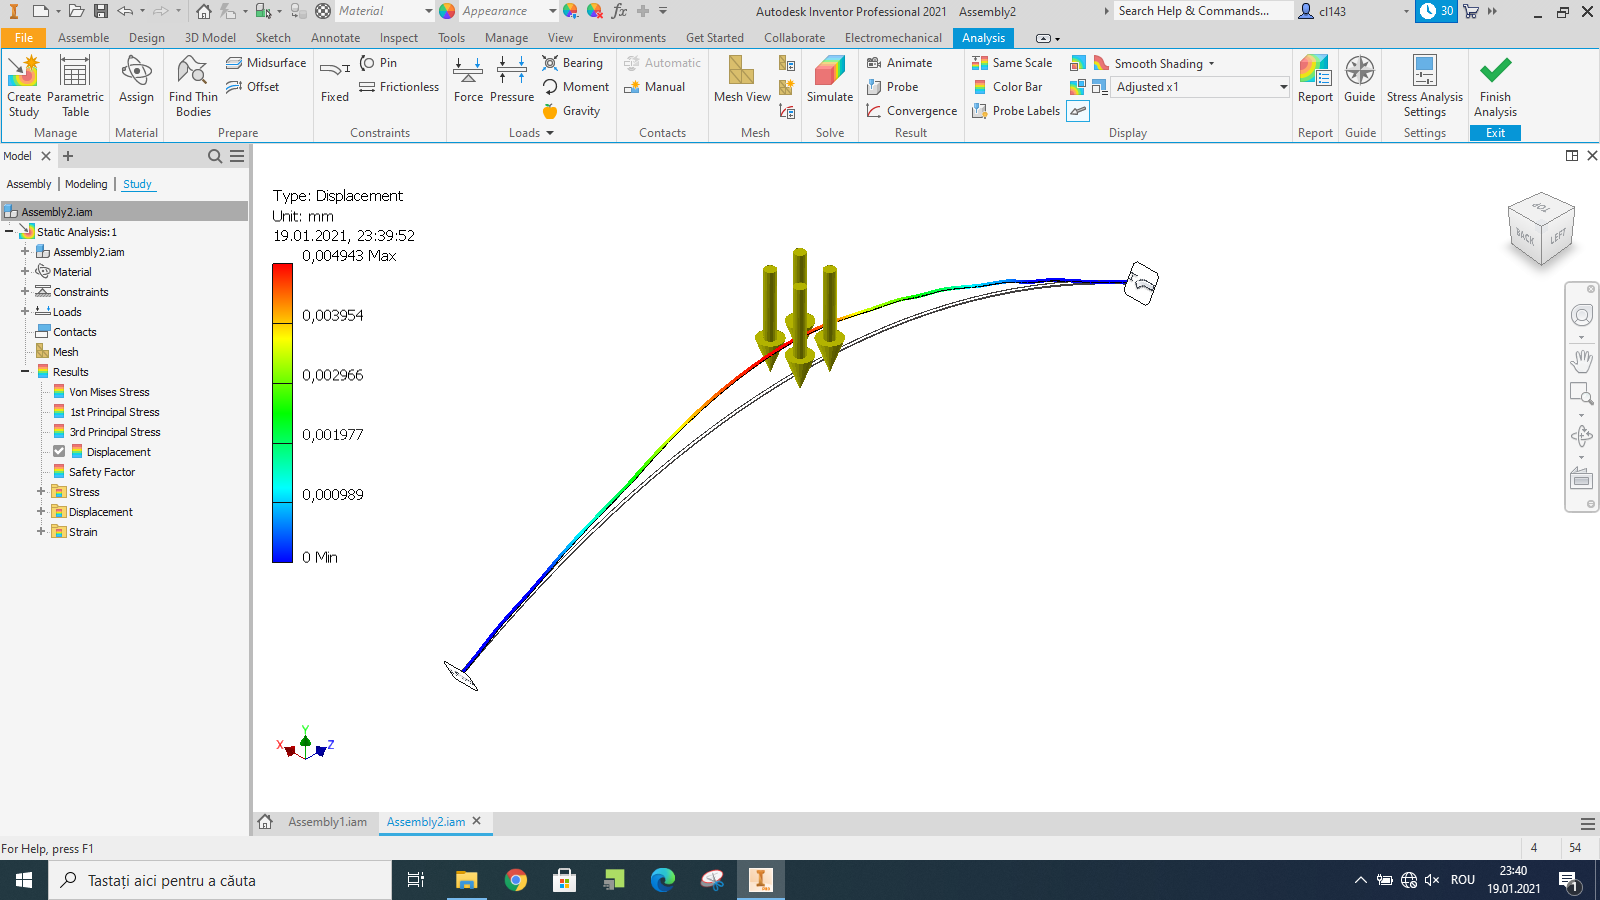The width and height of the screenshot is (1600, 900).
Task: Click the ViewCube in the viewport
Action: pos(1541,228)
